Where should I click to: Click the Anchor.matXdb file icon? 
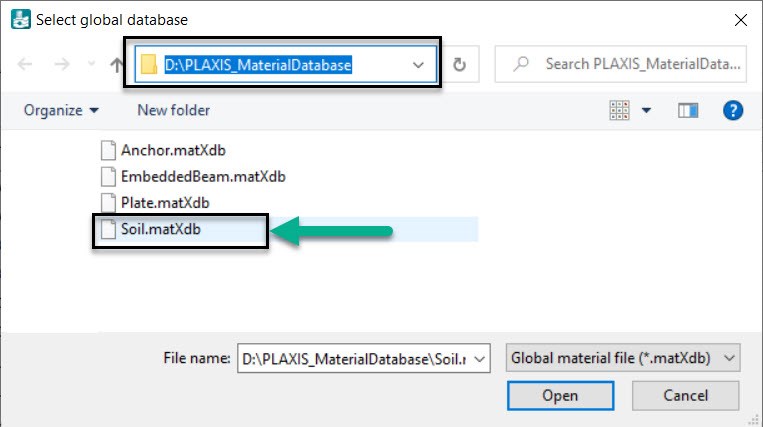coord(108,151)
